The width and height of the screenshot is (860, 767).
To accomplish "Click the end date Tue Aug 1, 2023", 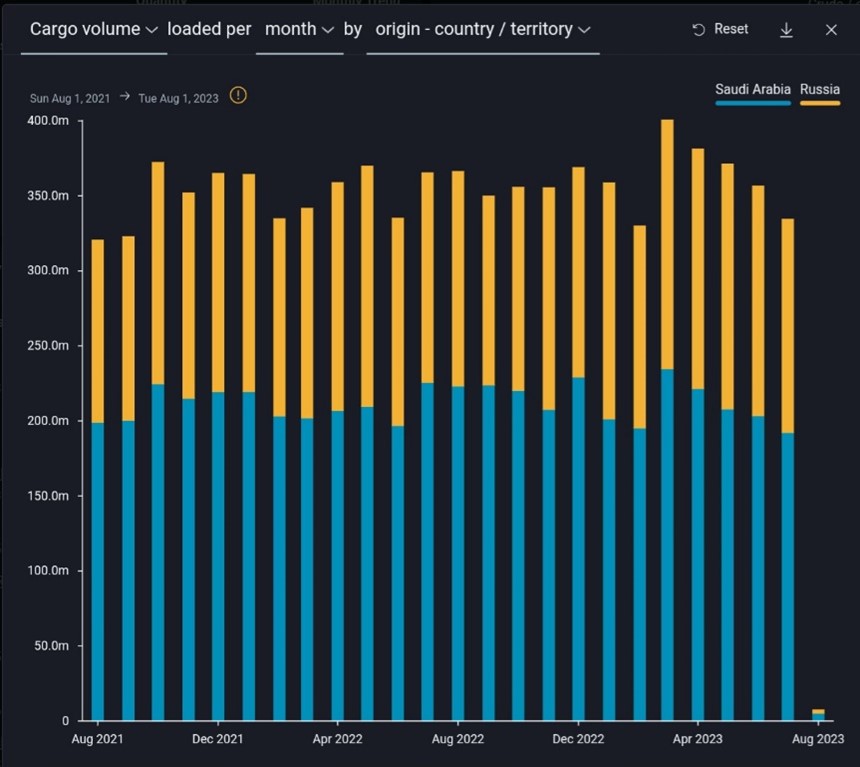I will click(x=180, y=98).
